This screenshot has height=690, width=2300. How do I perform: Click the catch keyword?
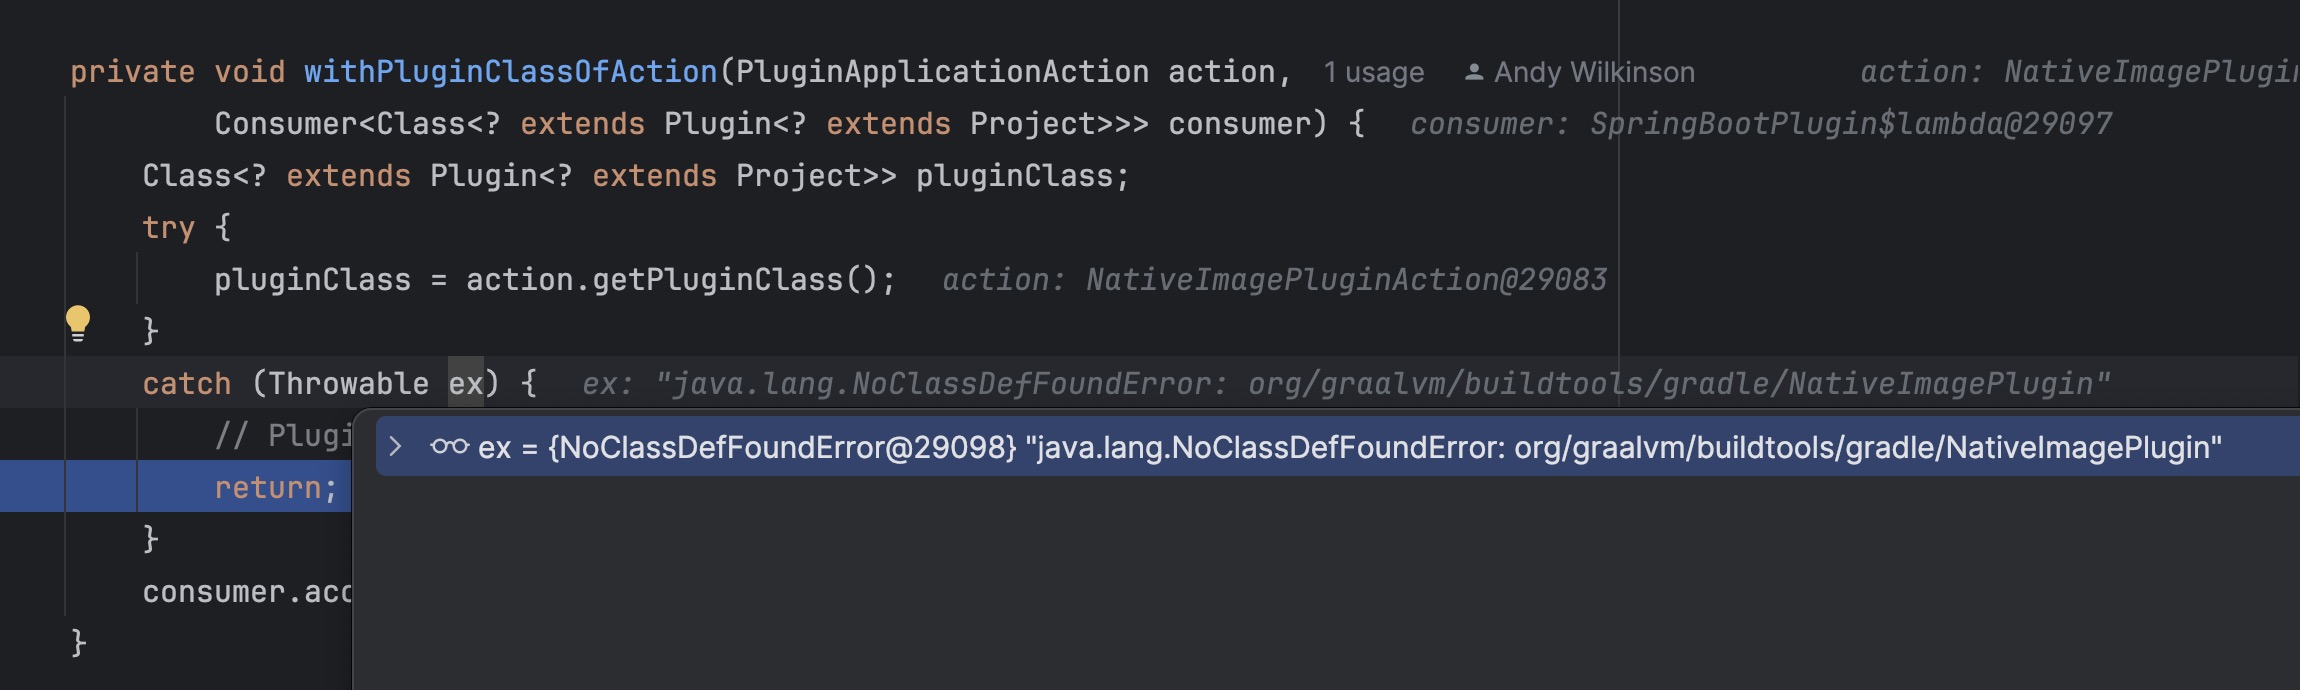pyautogui.click(x=186, y=384)
